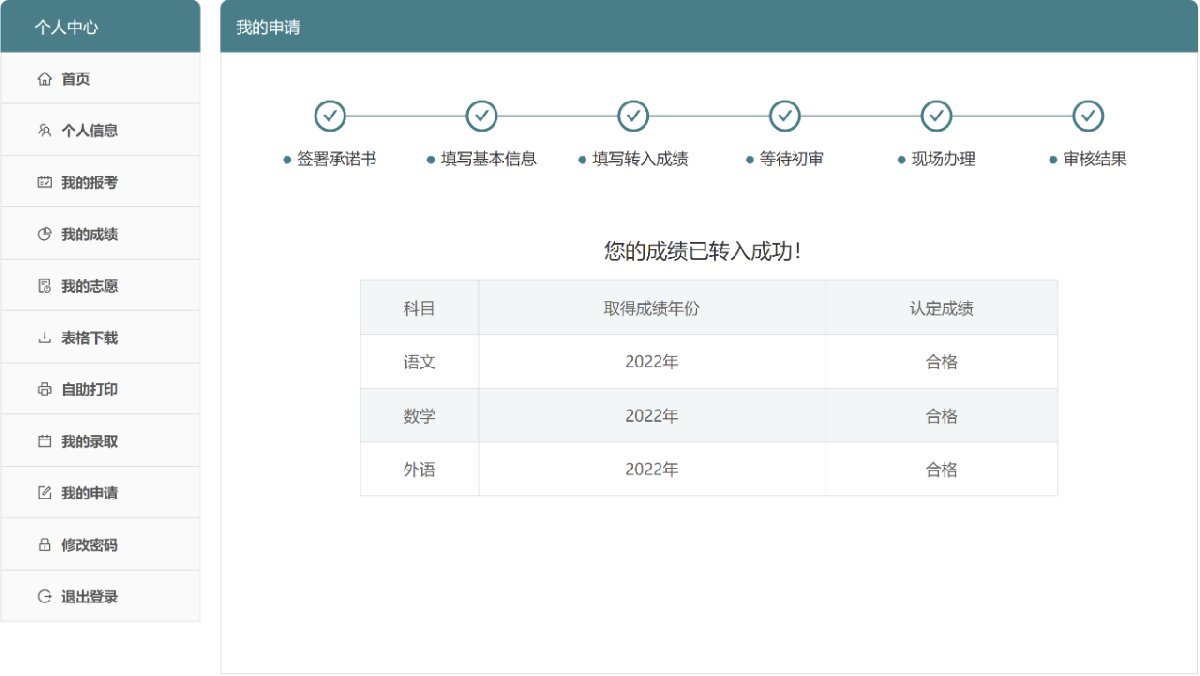Click the 语文 subject row cell
Image resolution: width=1200 pixels, height=676 pixels.
click(x=419, y=362)
